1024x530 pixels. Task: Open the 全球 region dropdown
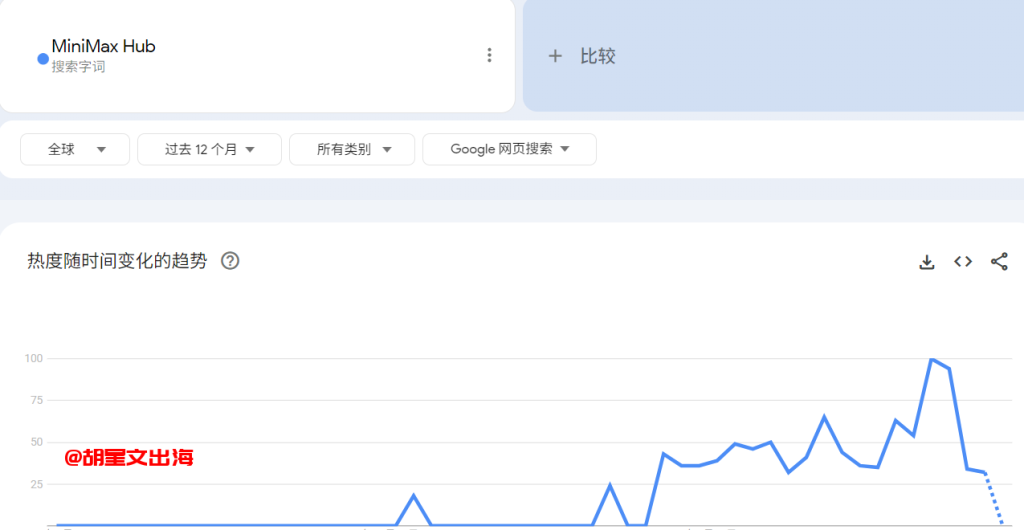(75, 149)
